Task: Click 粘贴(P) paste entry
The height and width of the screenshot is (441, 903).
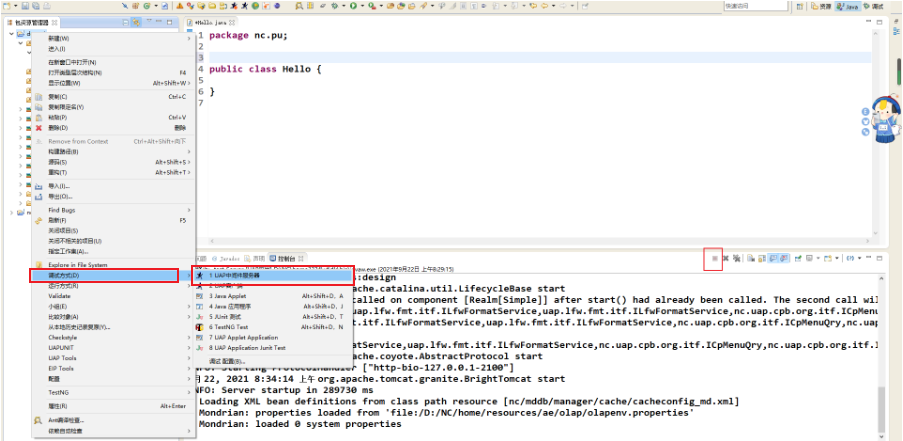Action: tap(112, 117)
